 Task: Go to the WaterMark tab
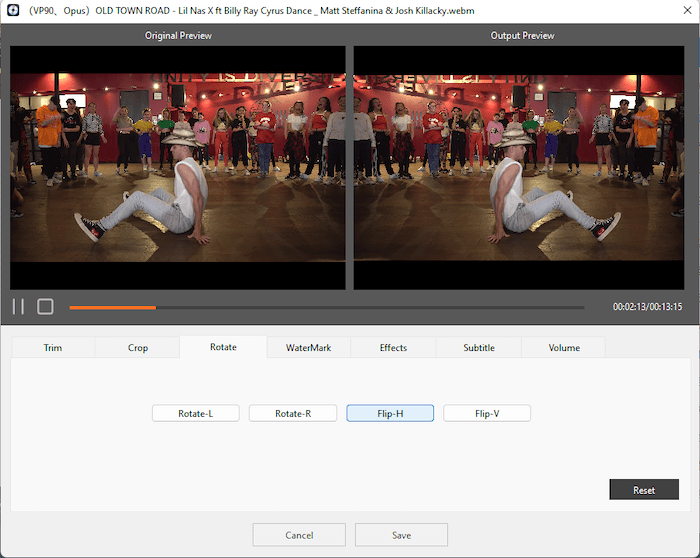[308, 347]
